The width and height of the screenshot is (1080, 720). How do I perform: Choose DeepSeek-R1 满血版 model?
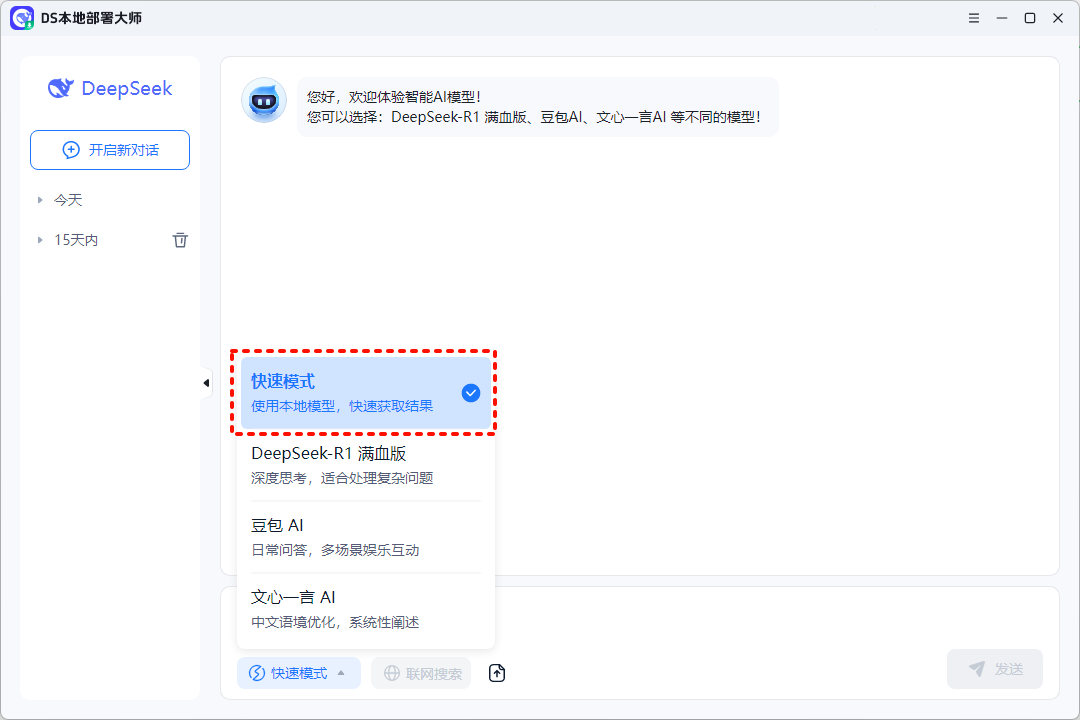366,464
